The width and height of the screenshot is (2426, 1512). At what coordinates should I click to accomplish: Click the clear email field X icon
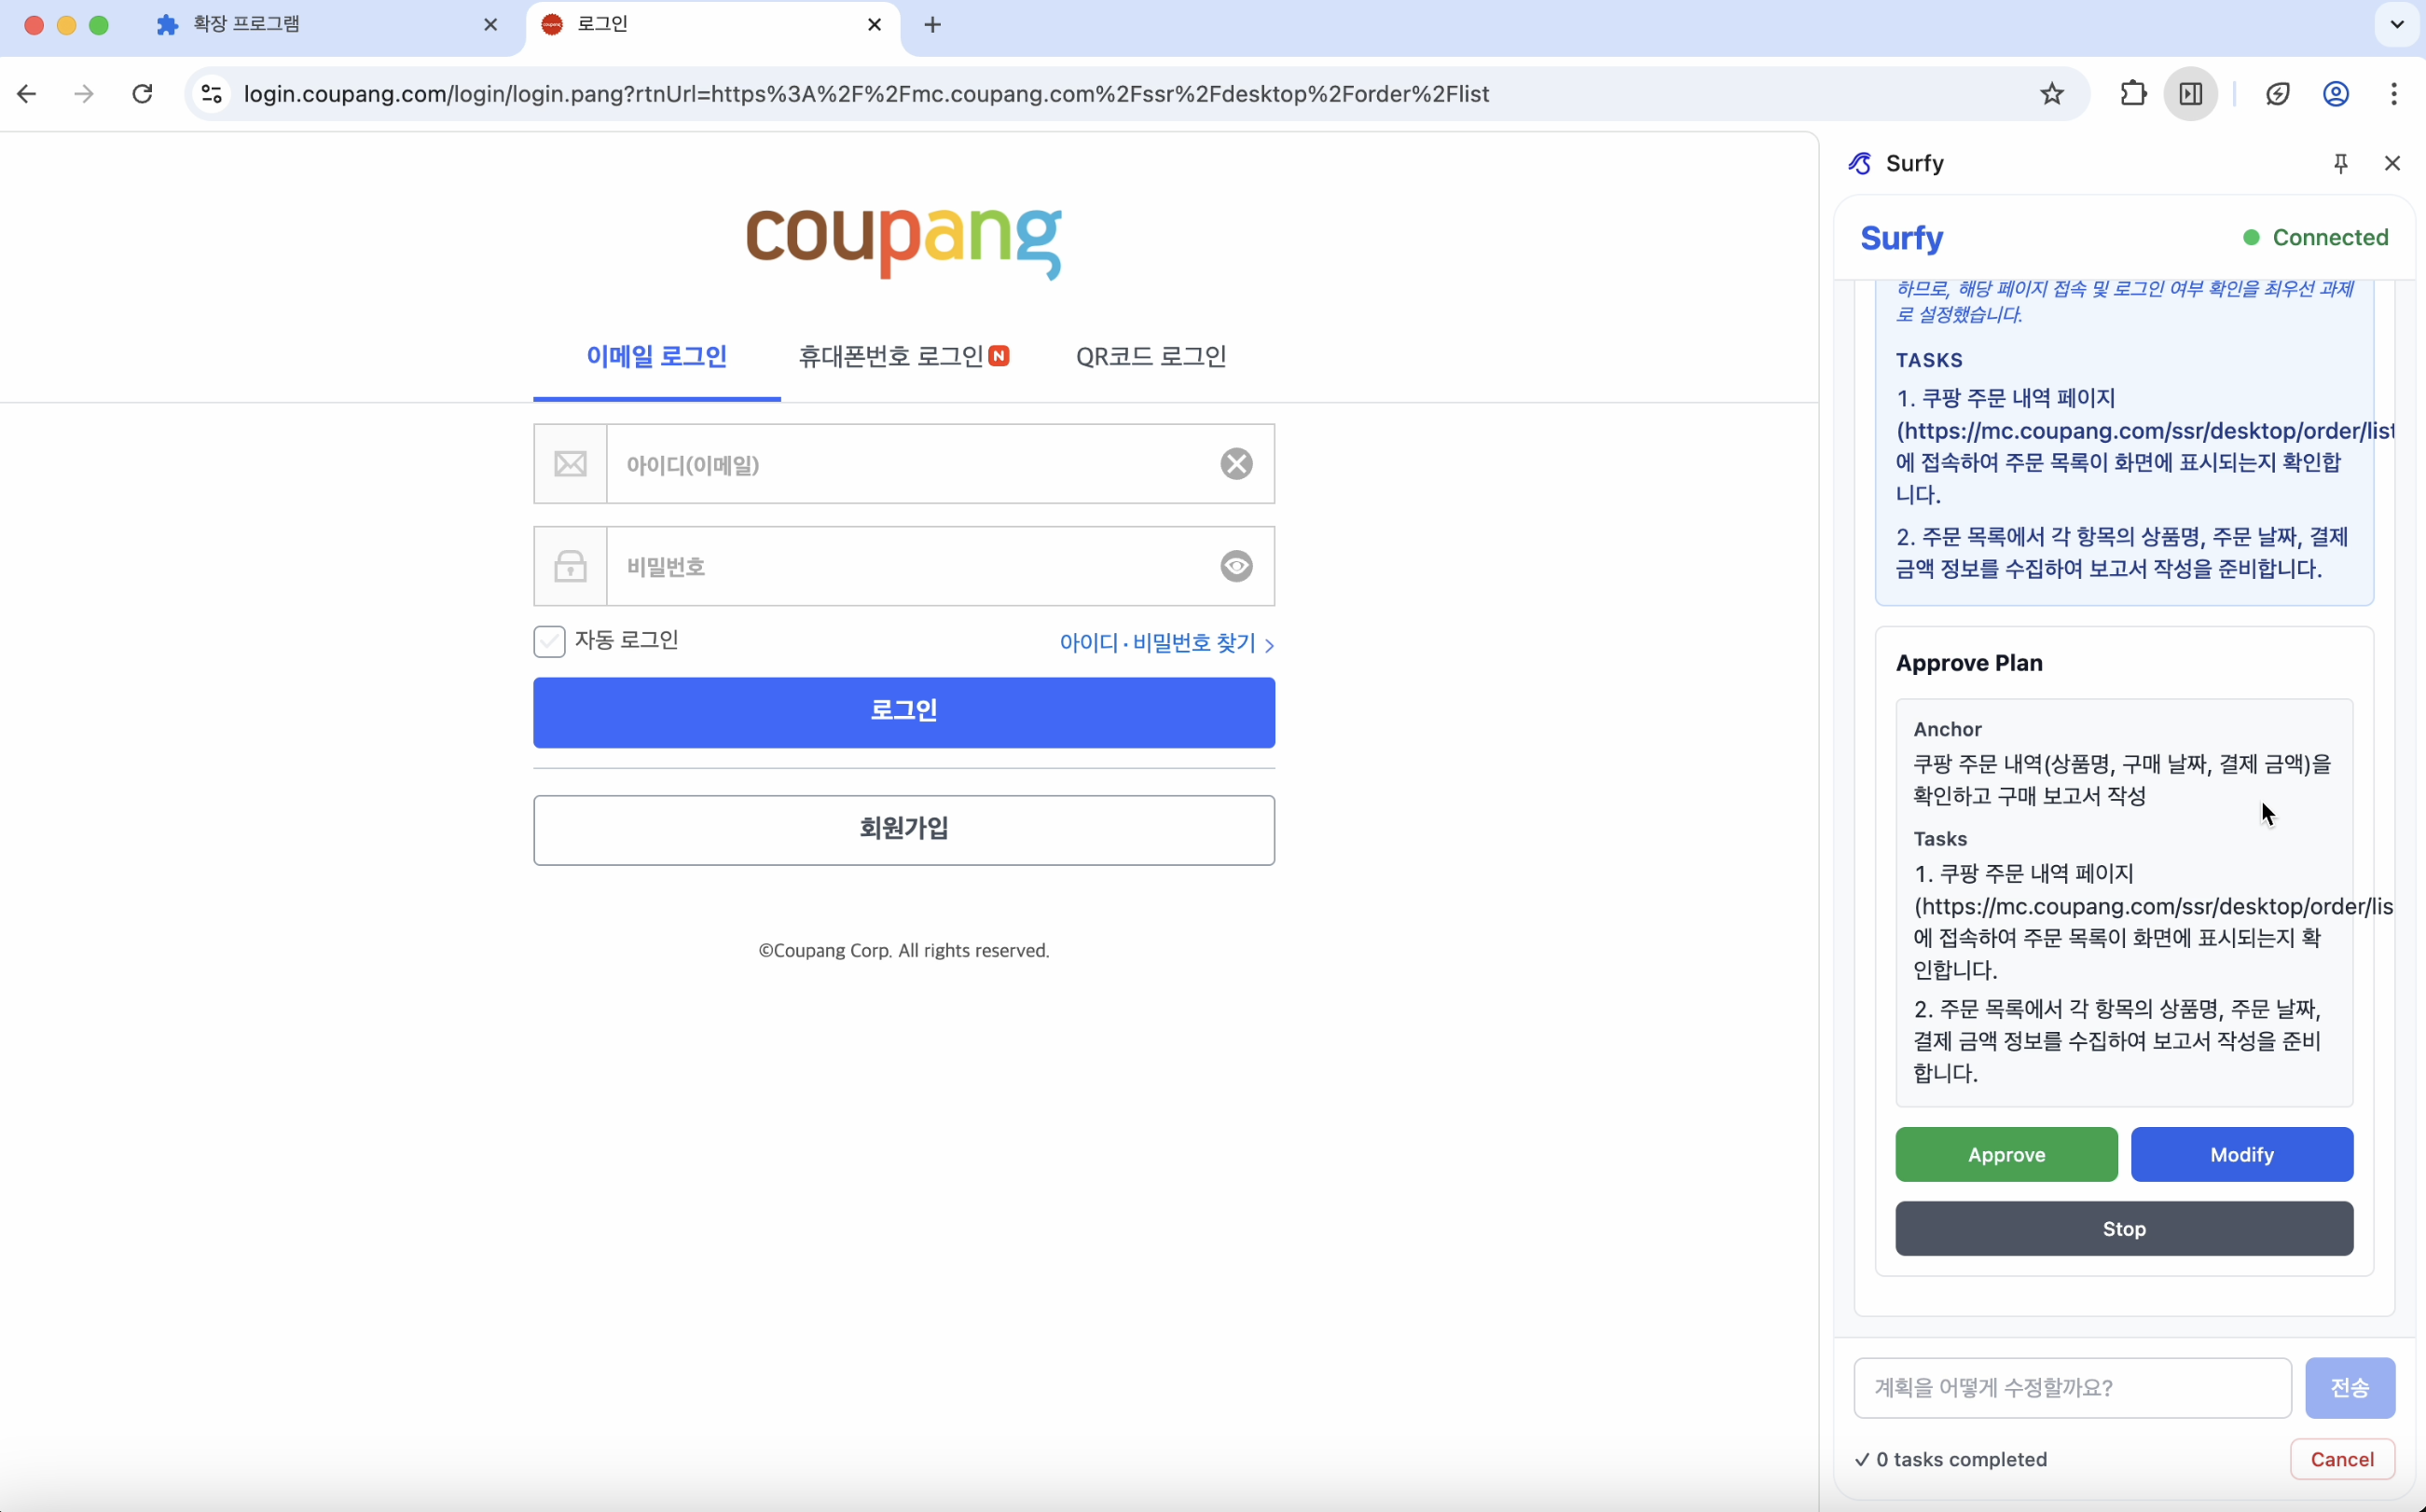(1236, 464)
